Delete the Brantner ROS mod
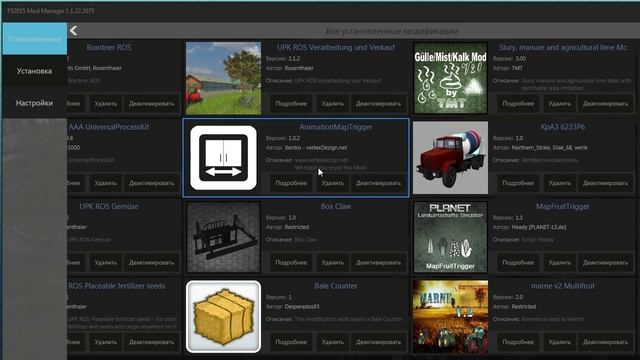The height and width of the screenshot is (360, 640). click(105, 104)
